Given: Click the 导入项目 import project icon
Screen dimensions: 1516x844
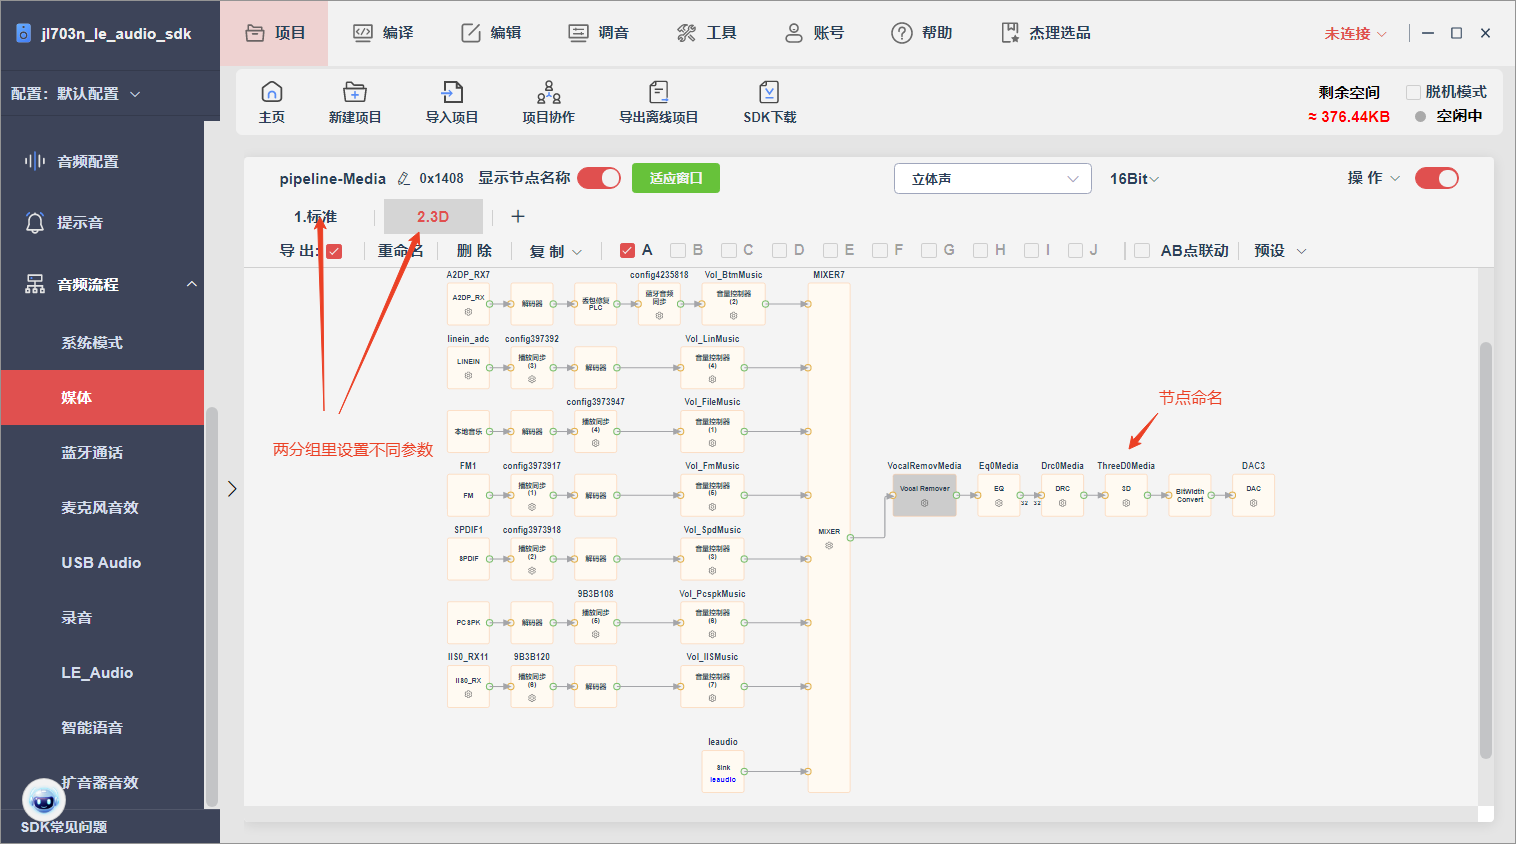Looking at the screenshot, I should [x=452, y=93].
